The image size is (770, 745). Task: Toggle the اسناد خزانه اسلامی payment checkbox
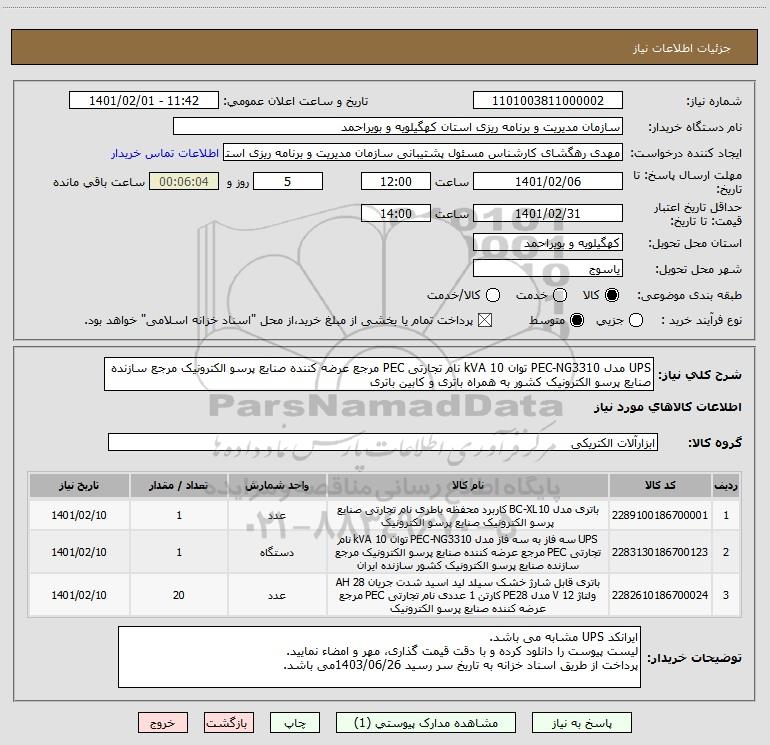tap(485, 321)
